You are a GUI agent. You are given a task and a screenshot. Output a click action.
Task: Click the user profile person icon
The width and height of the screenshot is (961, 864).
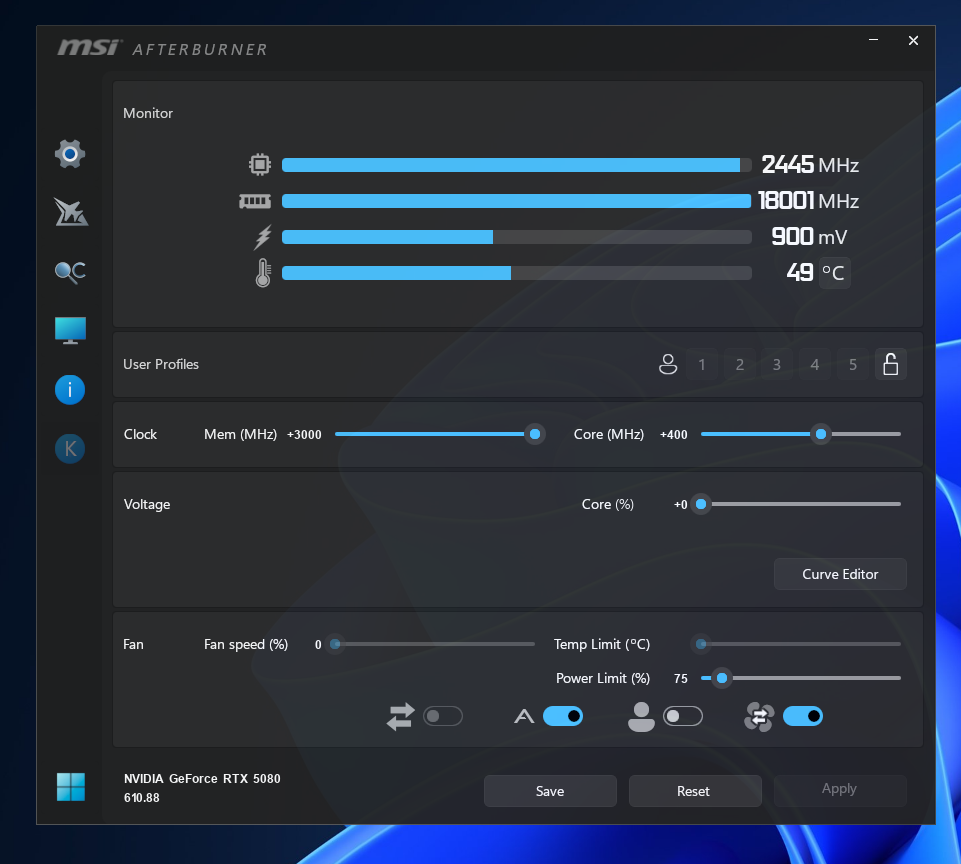pyautogui.click(x=668, y=365)
